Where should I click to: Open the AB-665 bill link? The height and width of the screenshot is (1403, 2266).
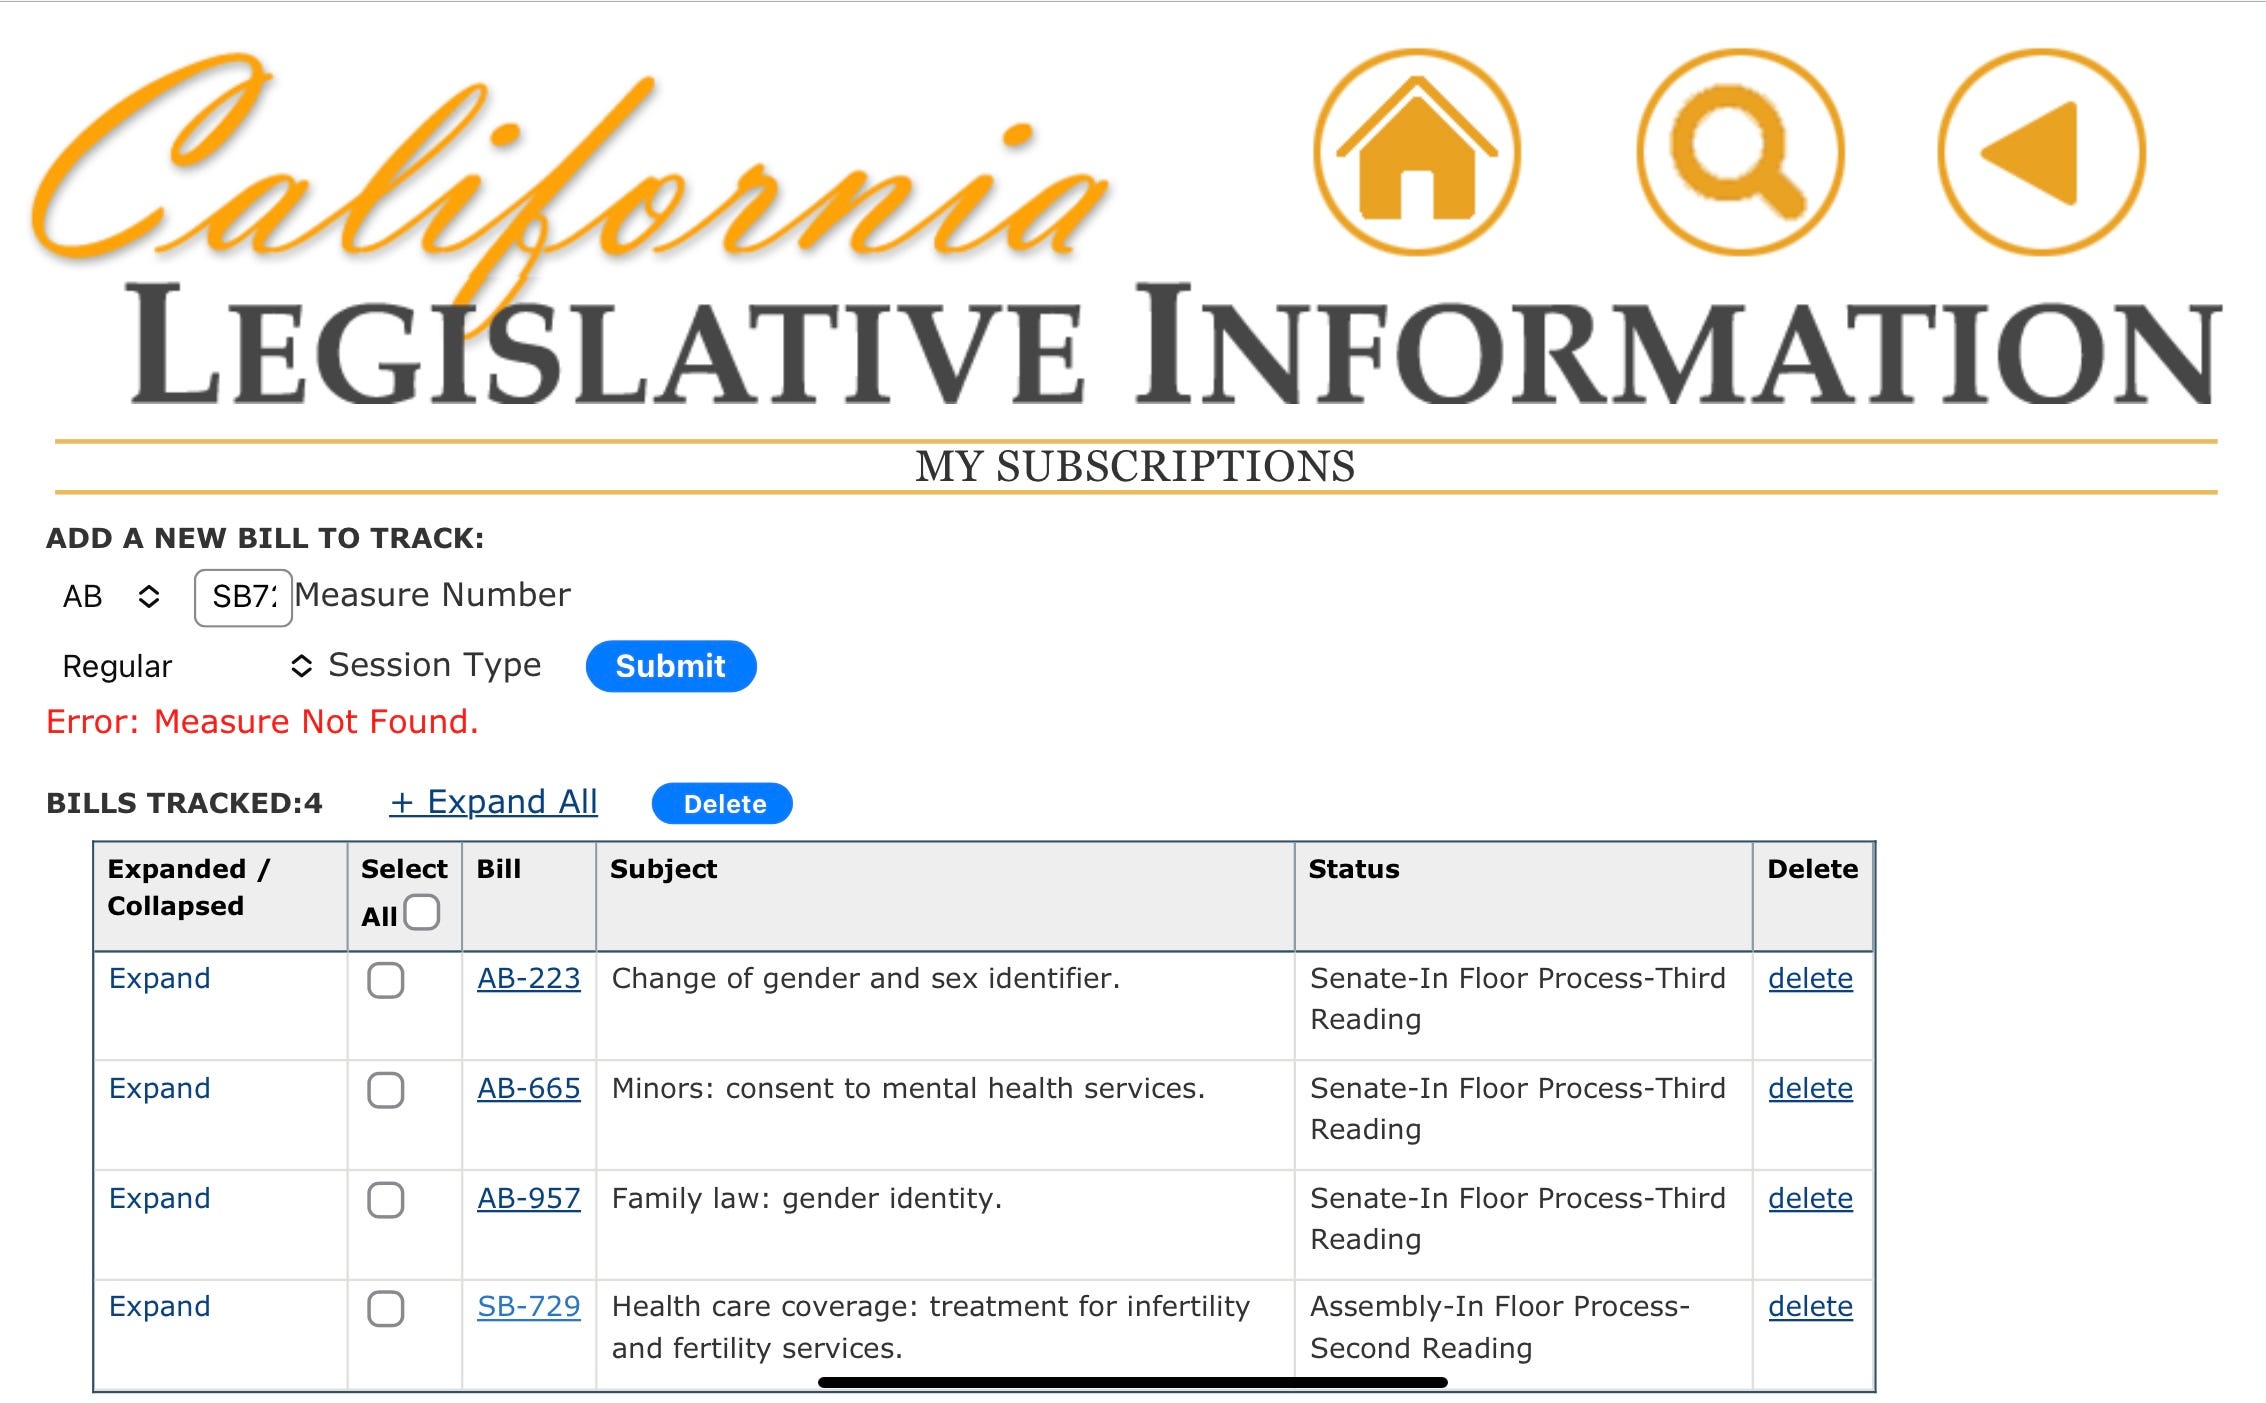click(x=529, y=1088)
